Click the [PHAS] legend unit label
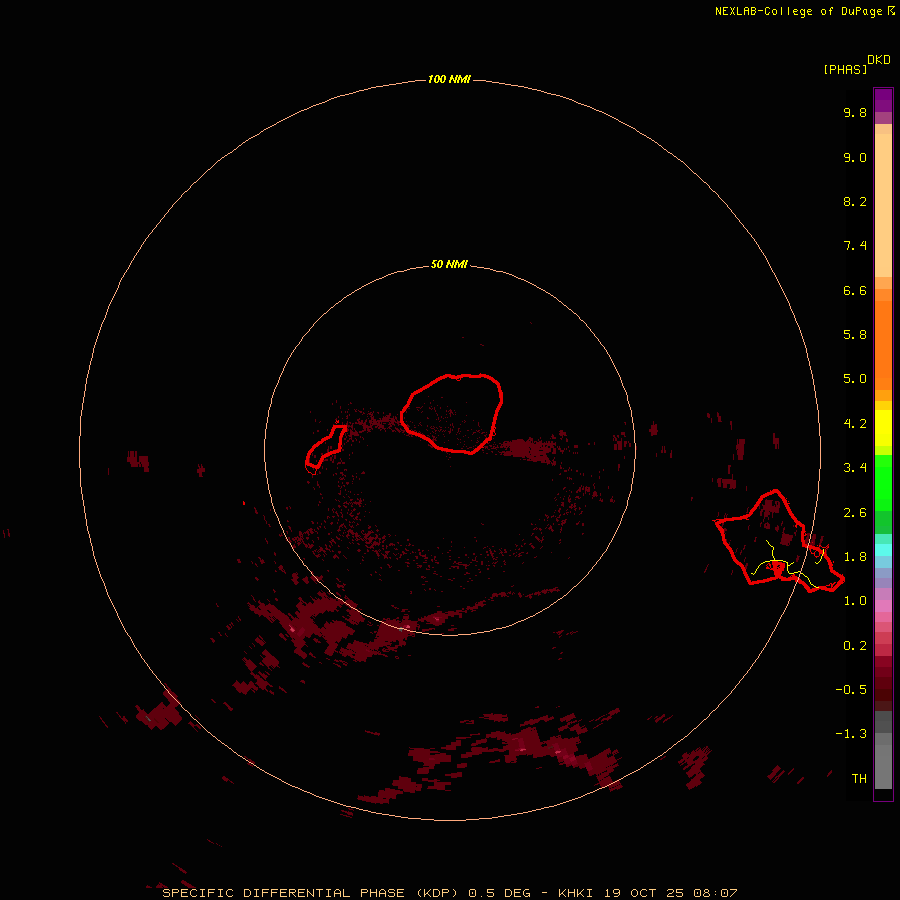Screen dimensions: 900x900 pyautogui.click(x=845, y=69)
